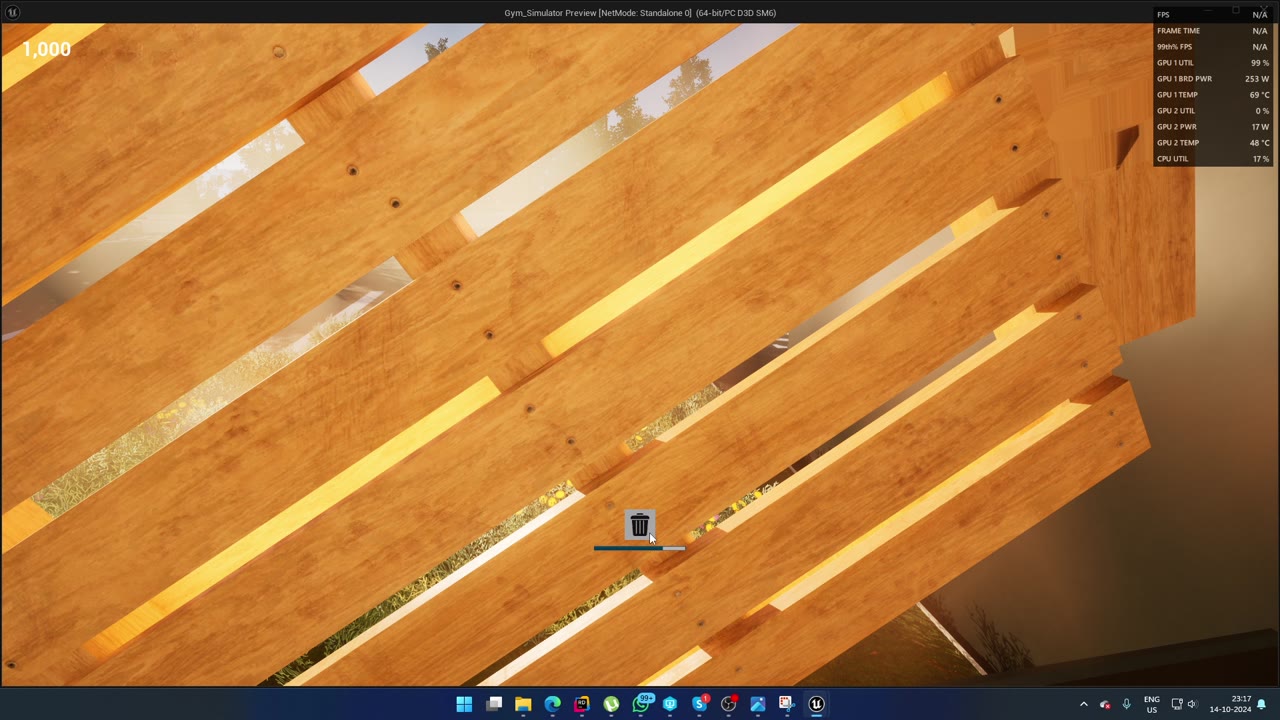Click the Gym_Simulator Preview window title
Screen dimensions: 1280x720
[x=640, y=13]
